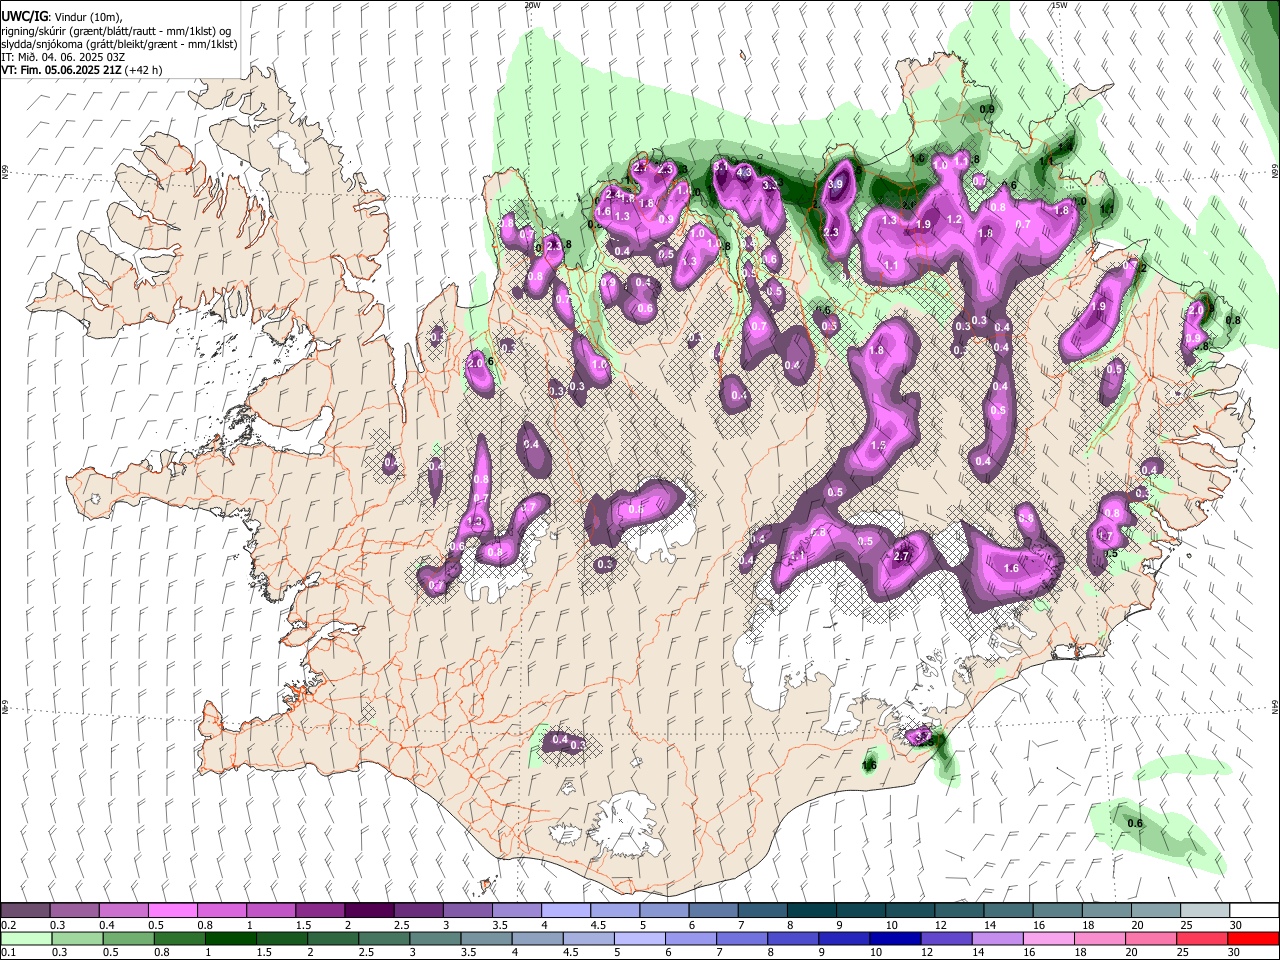The height and width of the screenshot is (960, 1280).
Task: Click the 0.6 value in the southeast ocean patch
Action: pos(1135,823)
